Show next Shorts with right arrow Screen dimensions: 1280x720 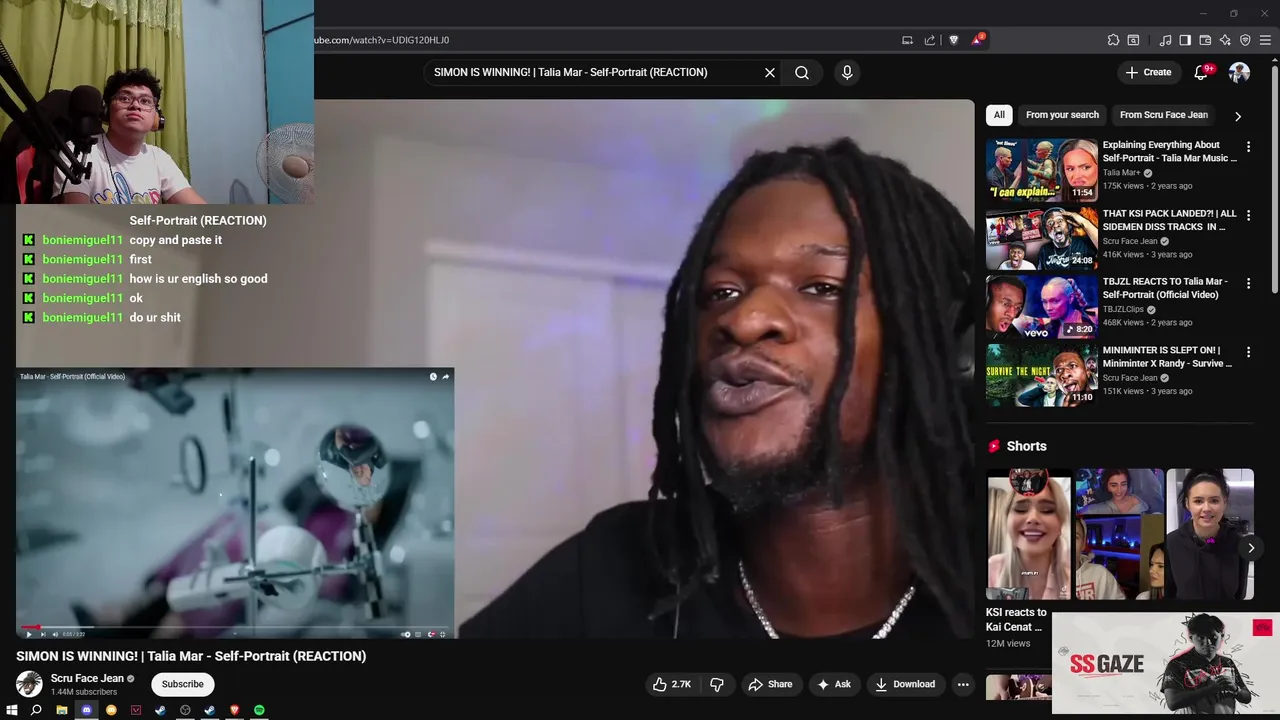[x=1250, y=548]
